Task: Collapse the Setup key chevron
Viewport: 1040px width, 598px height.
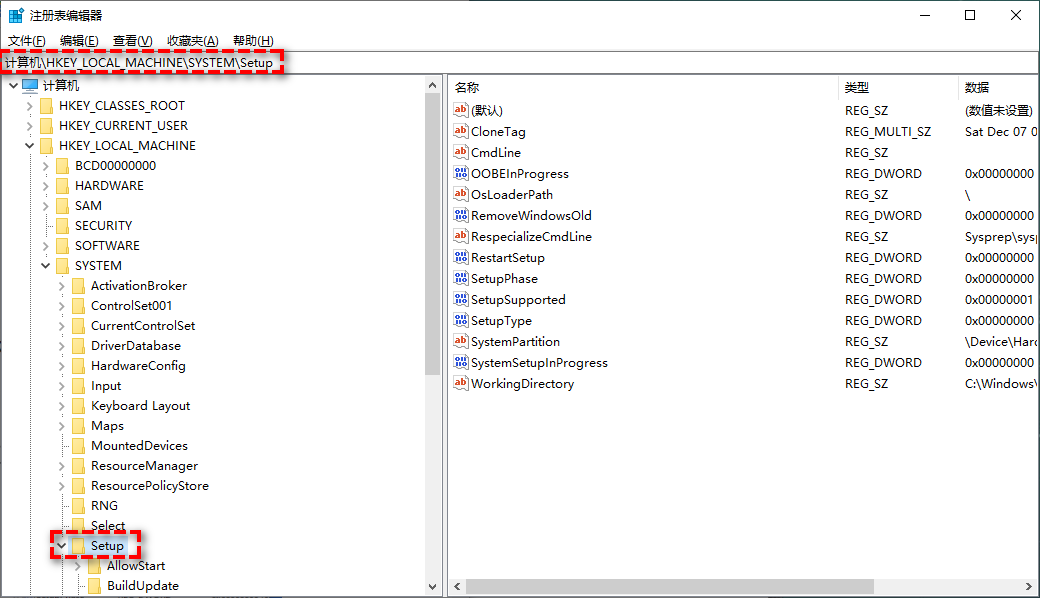Action: [62, 546]
